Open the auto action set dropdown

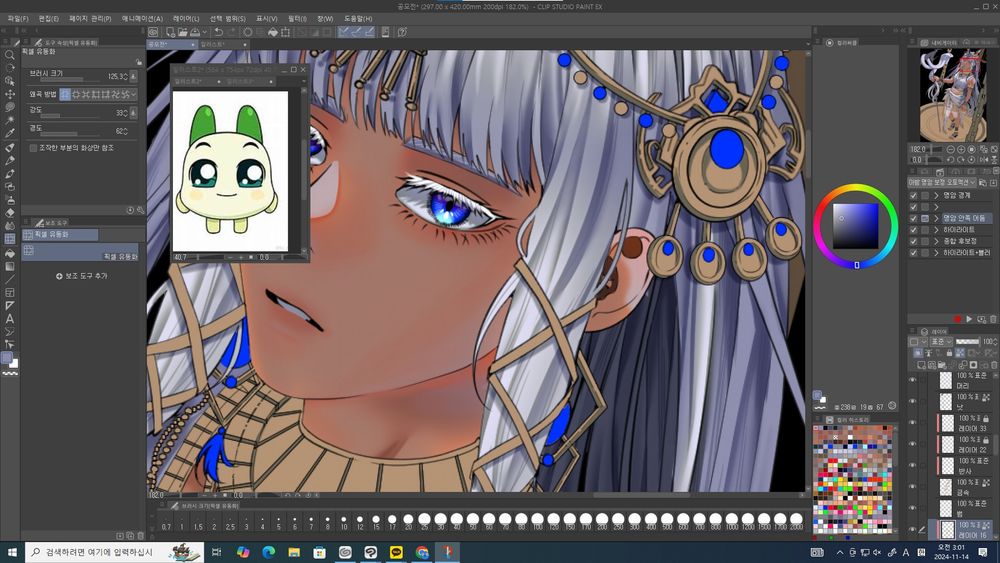(x=943, y=182)
